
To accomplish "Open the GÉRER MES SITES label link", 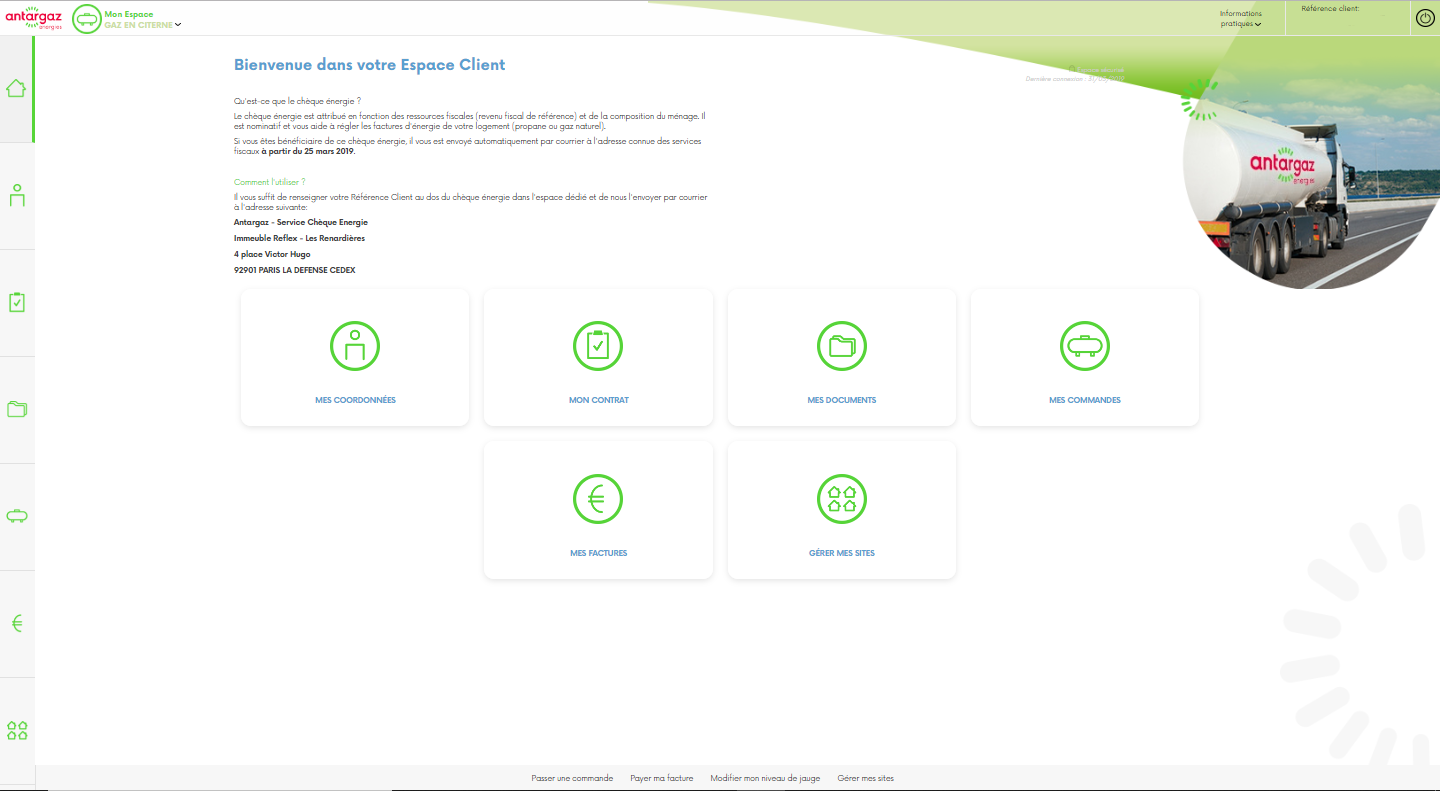I will 842,553.
